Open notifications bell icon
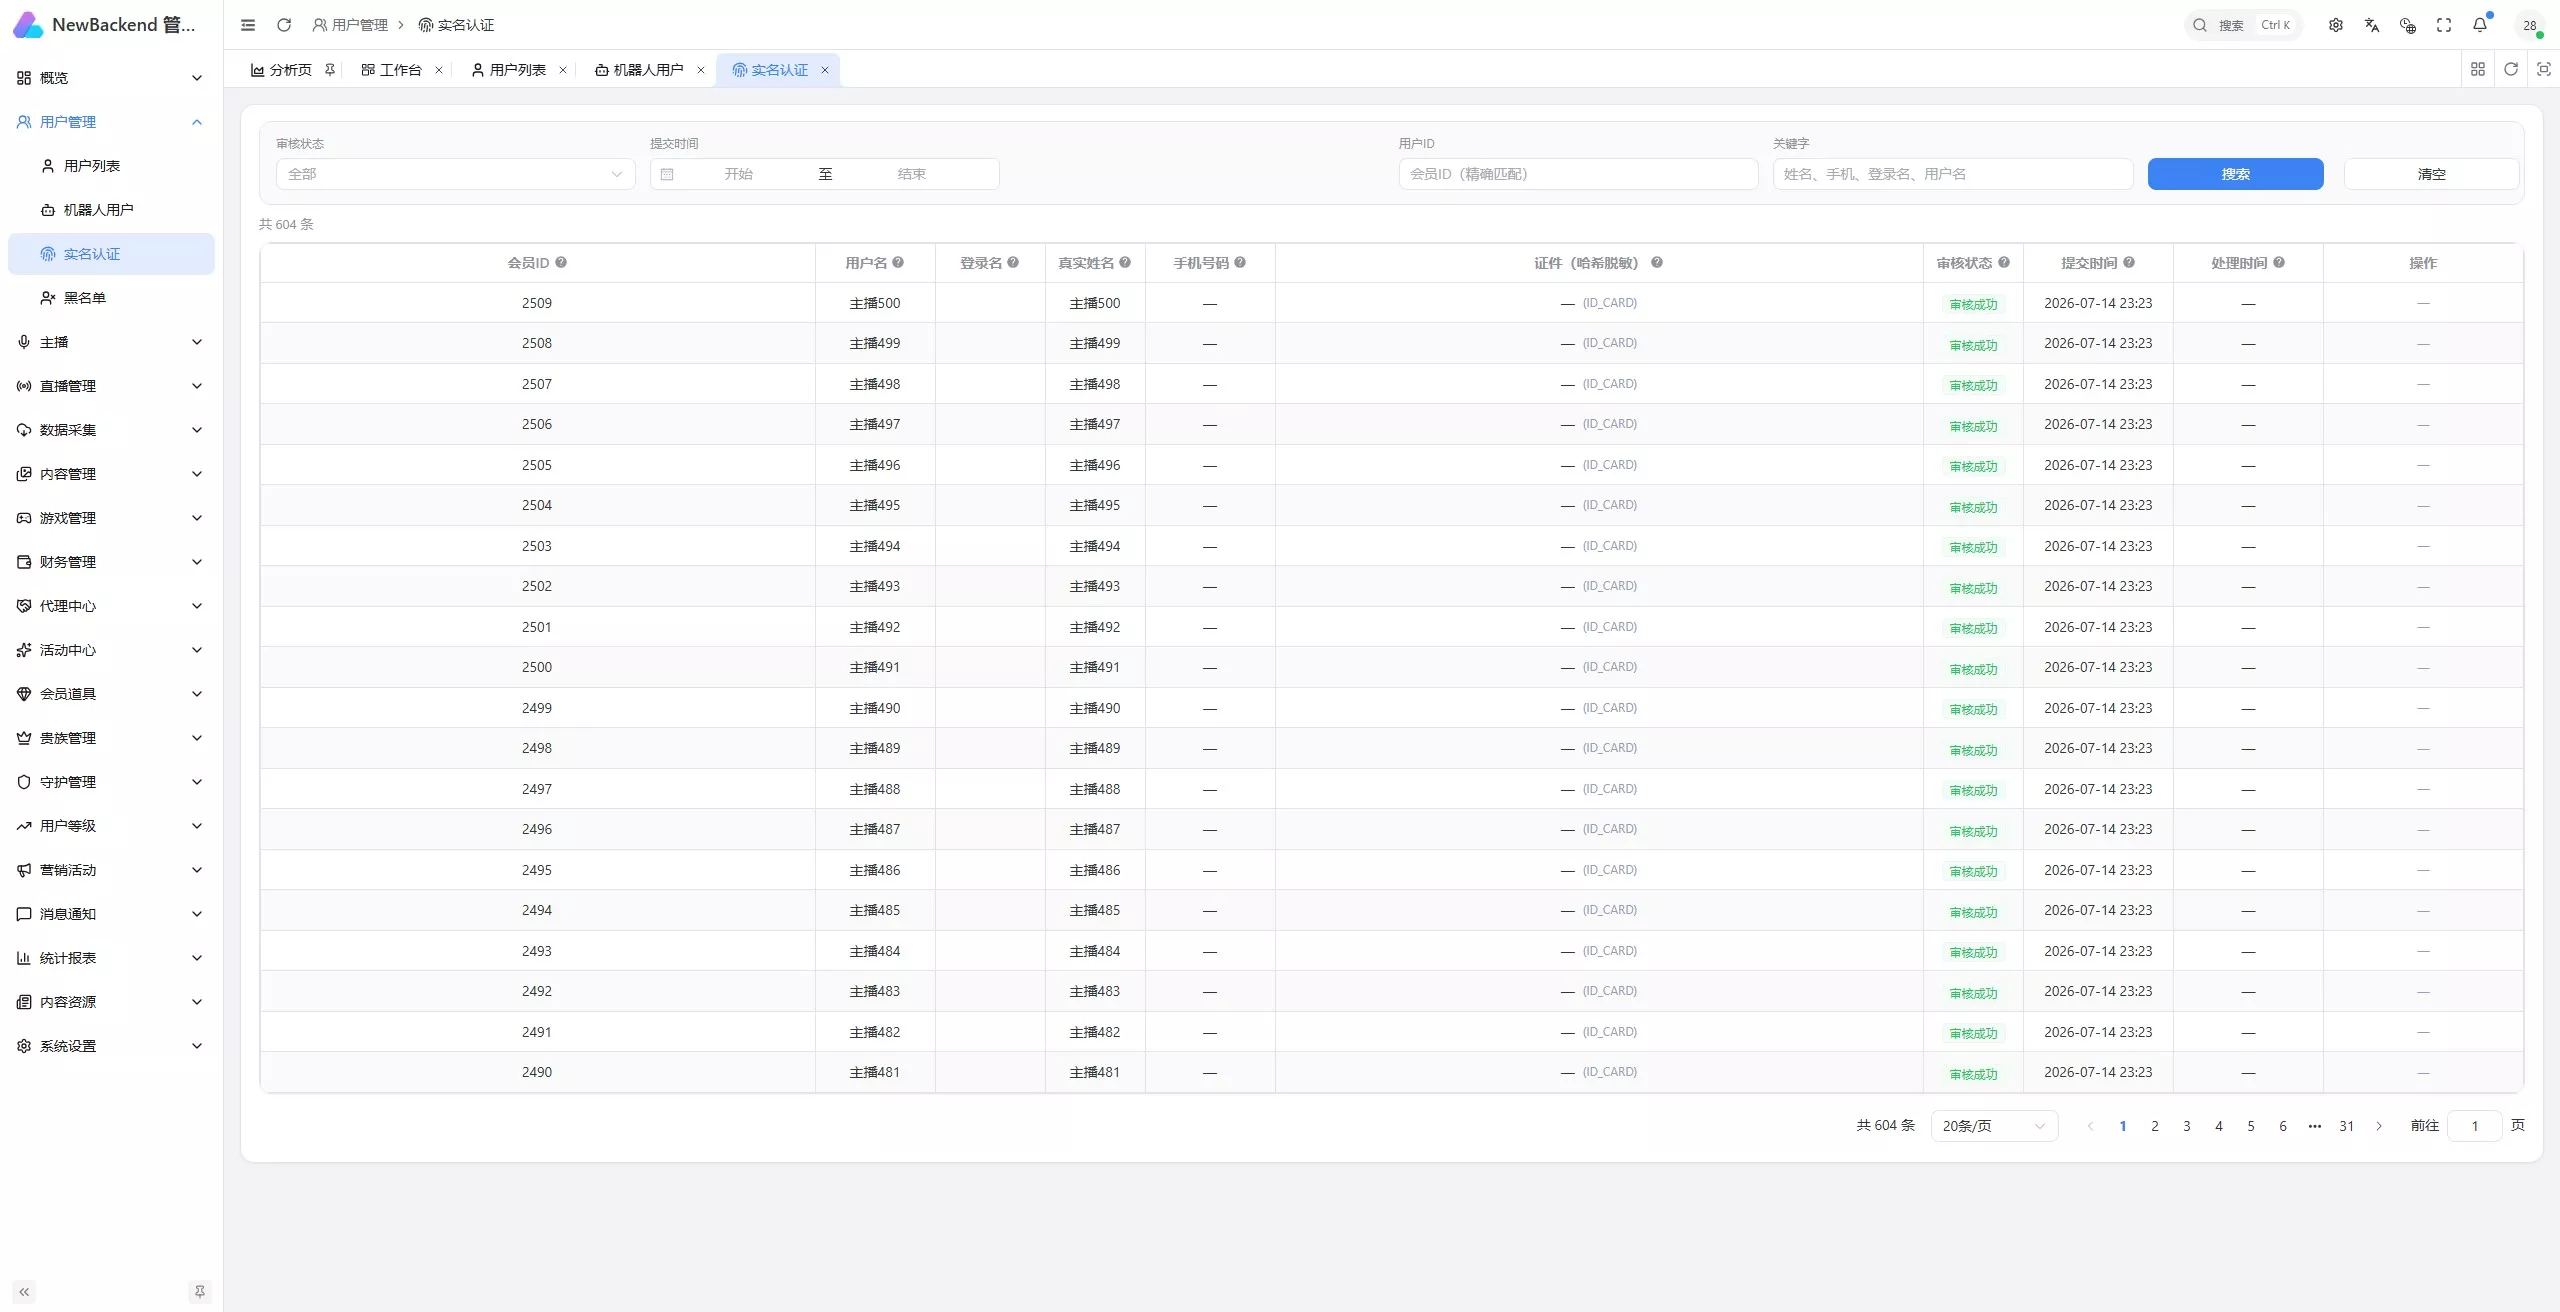2560x1312 pixels. (x=2479, y=25)
